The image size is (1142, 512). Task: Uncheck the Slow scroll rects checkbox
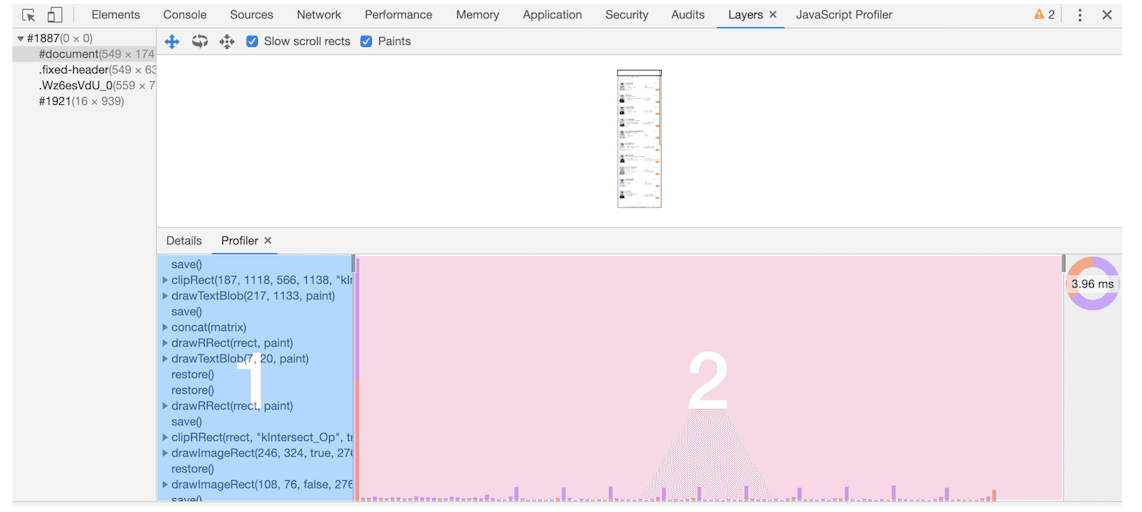click(x=252, y=41)
